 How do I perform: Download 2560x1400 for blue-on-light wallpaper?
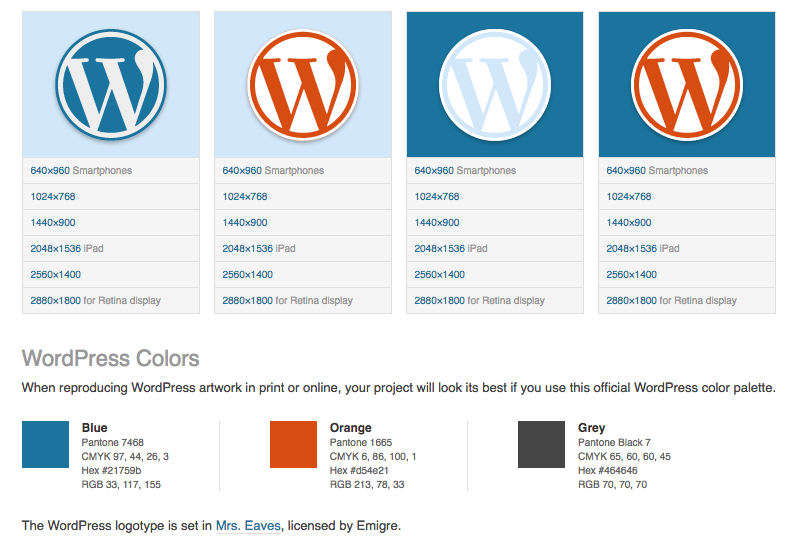(x=56, y=275)
